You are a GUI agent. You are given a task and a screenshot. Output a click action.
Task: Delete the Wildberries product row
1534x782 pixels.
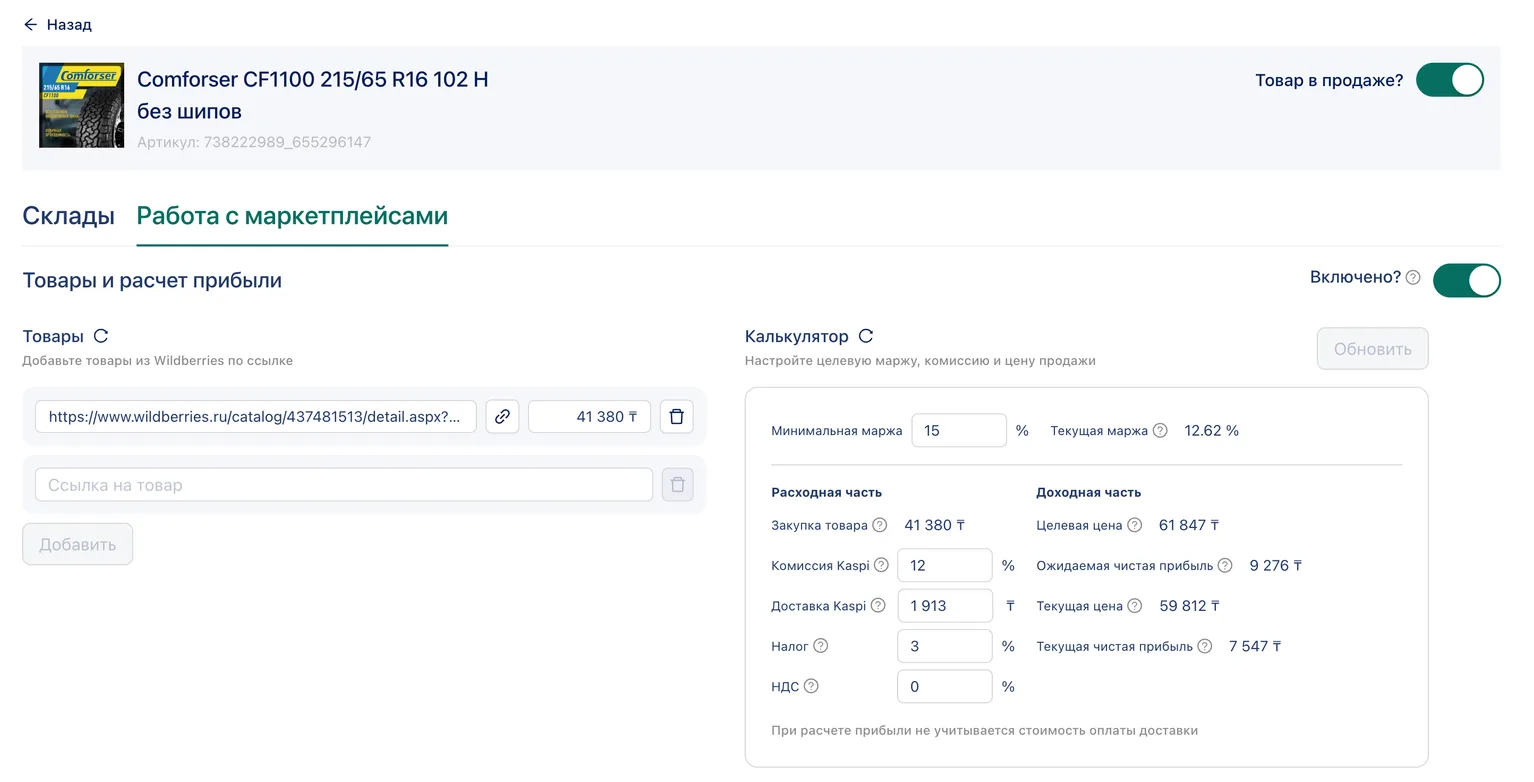[x=676, y=416]
